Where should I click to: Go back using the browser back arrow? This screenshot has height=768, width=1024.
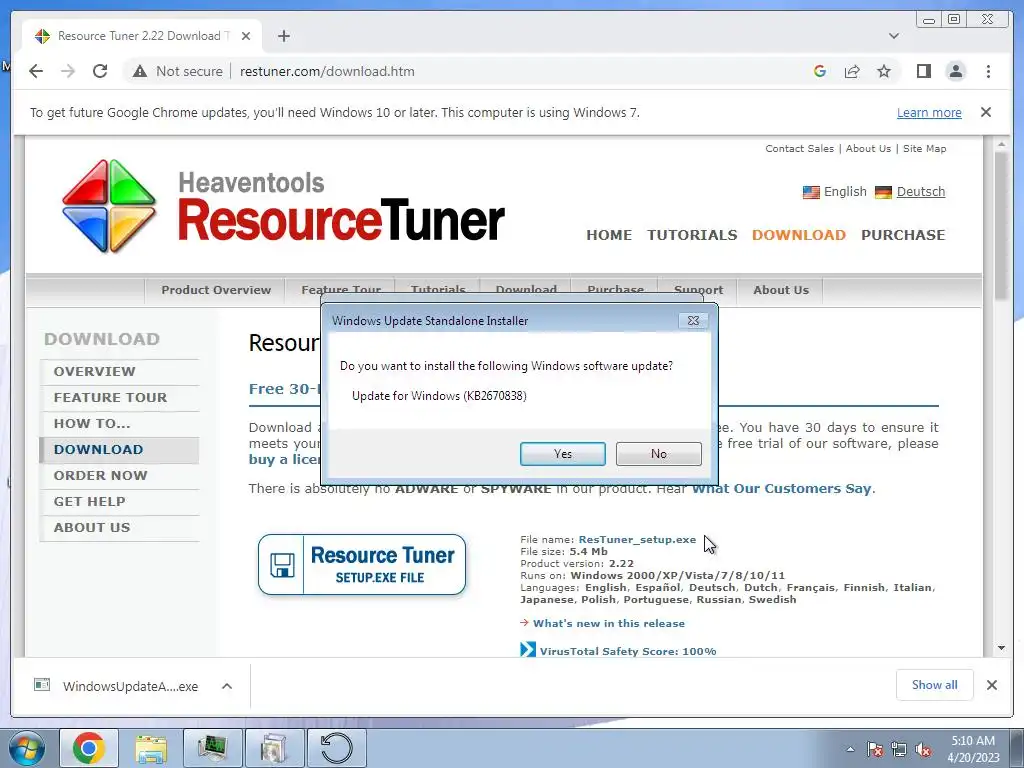tap(36, 71)
